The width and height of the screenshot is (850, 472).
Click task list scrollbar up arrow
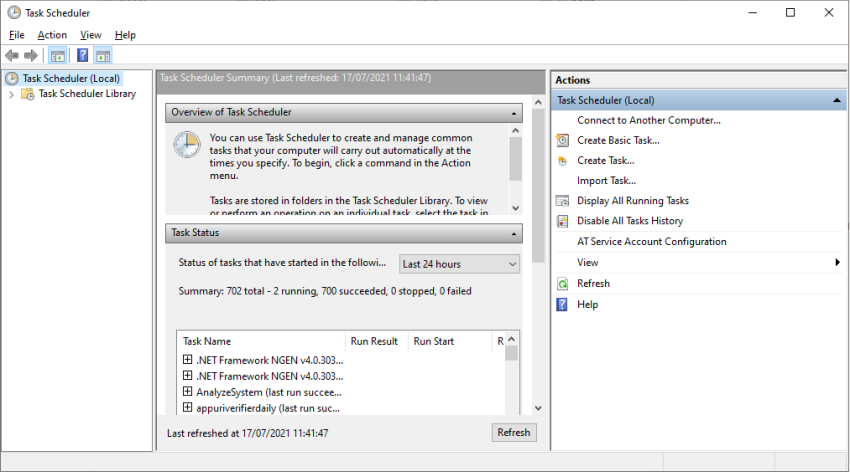(511, 339)
